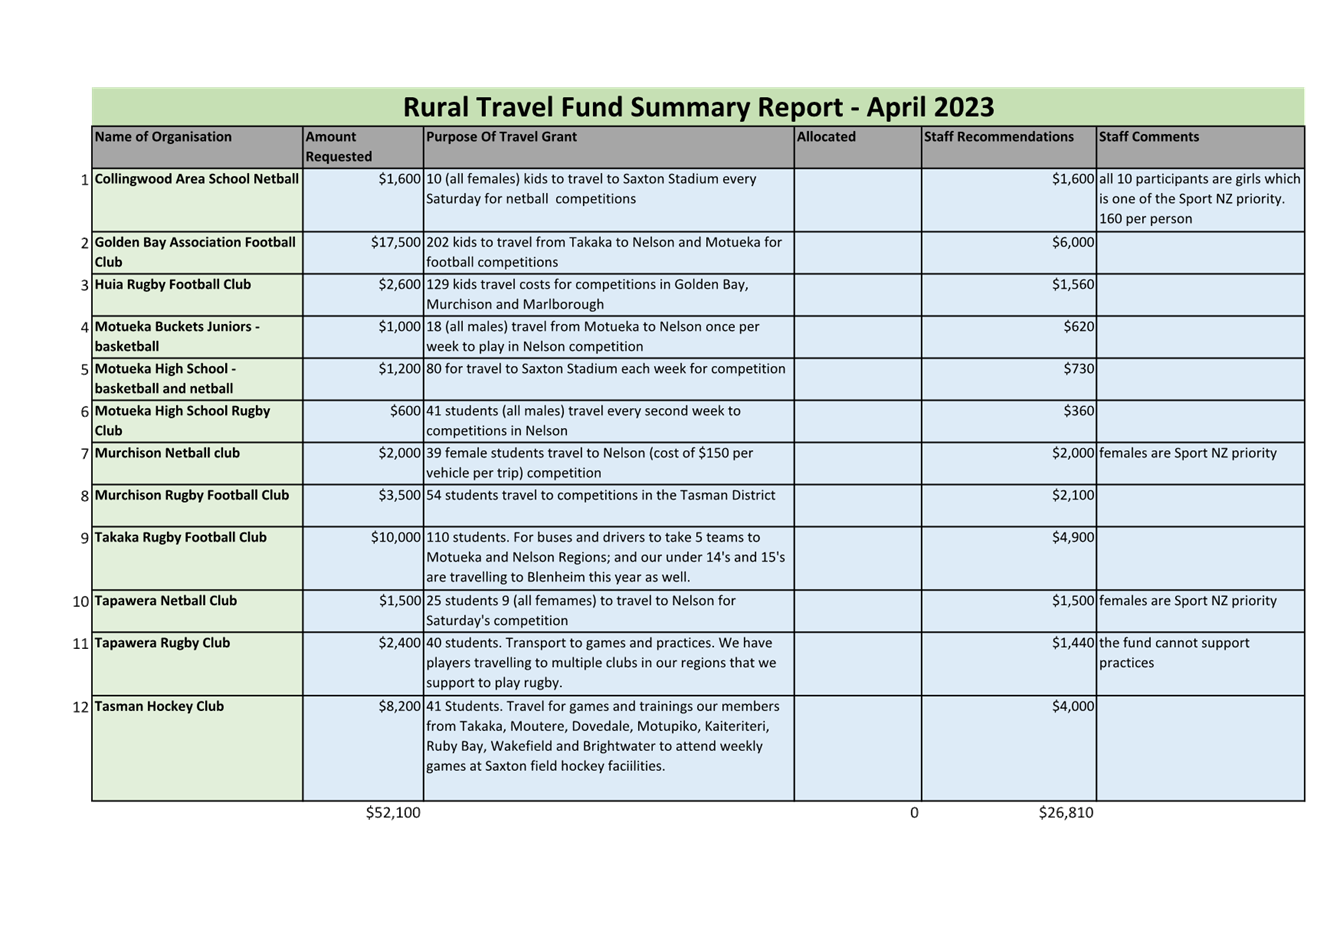Click '110 students. For buses and drivers' purpose
This screenshot has height=950, width=1343.
608,558
